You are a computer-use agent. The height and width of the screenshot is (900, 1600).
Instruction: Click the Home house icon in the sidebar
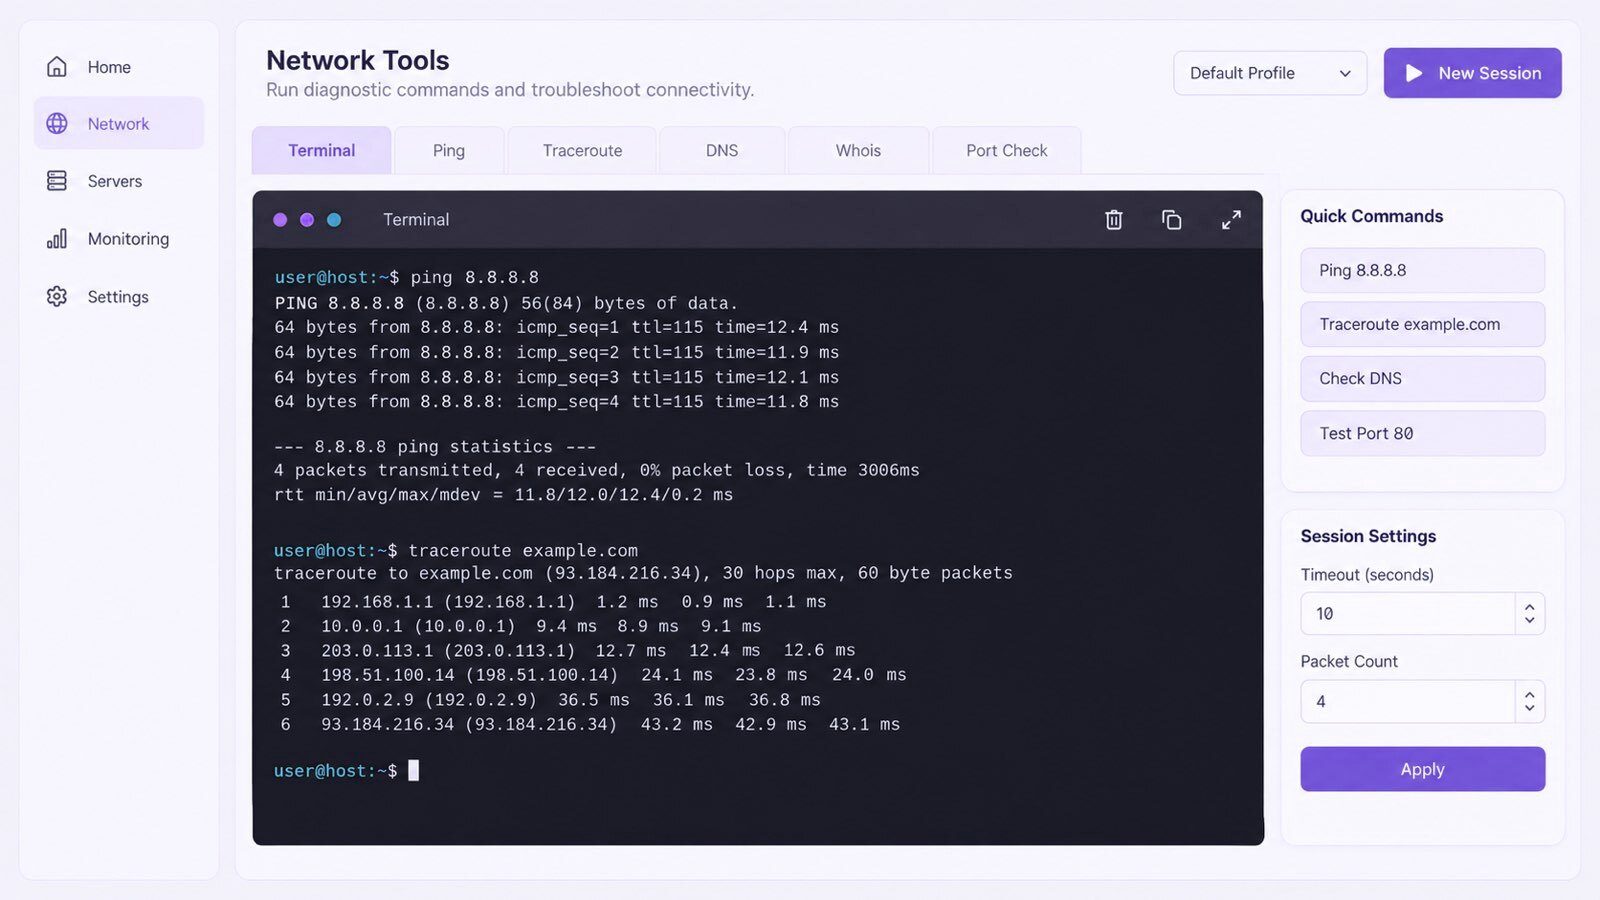click(x=57, y=67)
